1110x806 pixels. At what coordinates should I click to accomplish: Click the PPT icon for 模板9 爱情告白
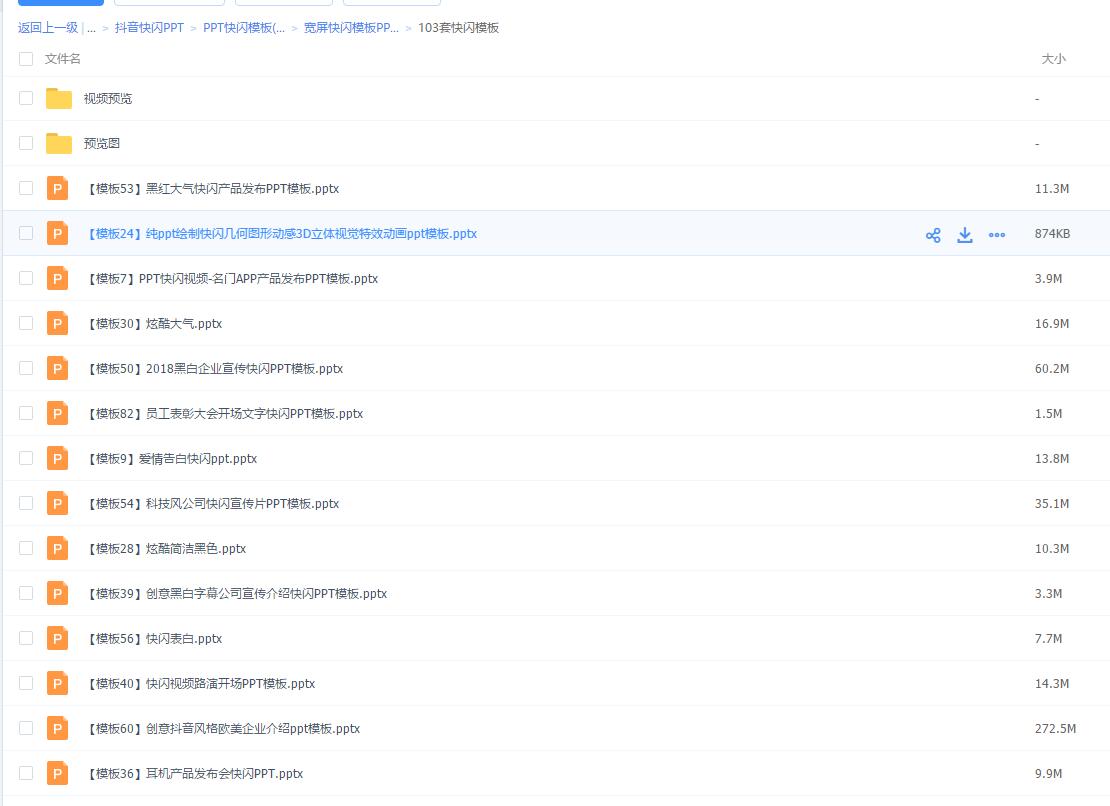pyautogui.click(x=58, y=458)
